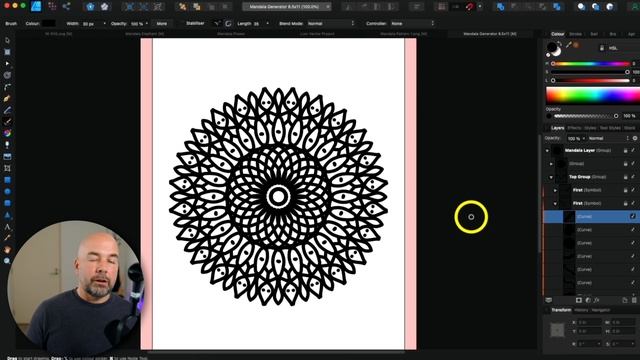Adjust the Colour panel opacity slider
Viewport: 640px width, 360px height.
pos(586,116)
